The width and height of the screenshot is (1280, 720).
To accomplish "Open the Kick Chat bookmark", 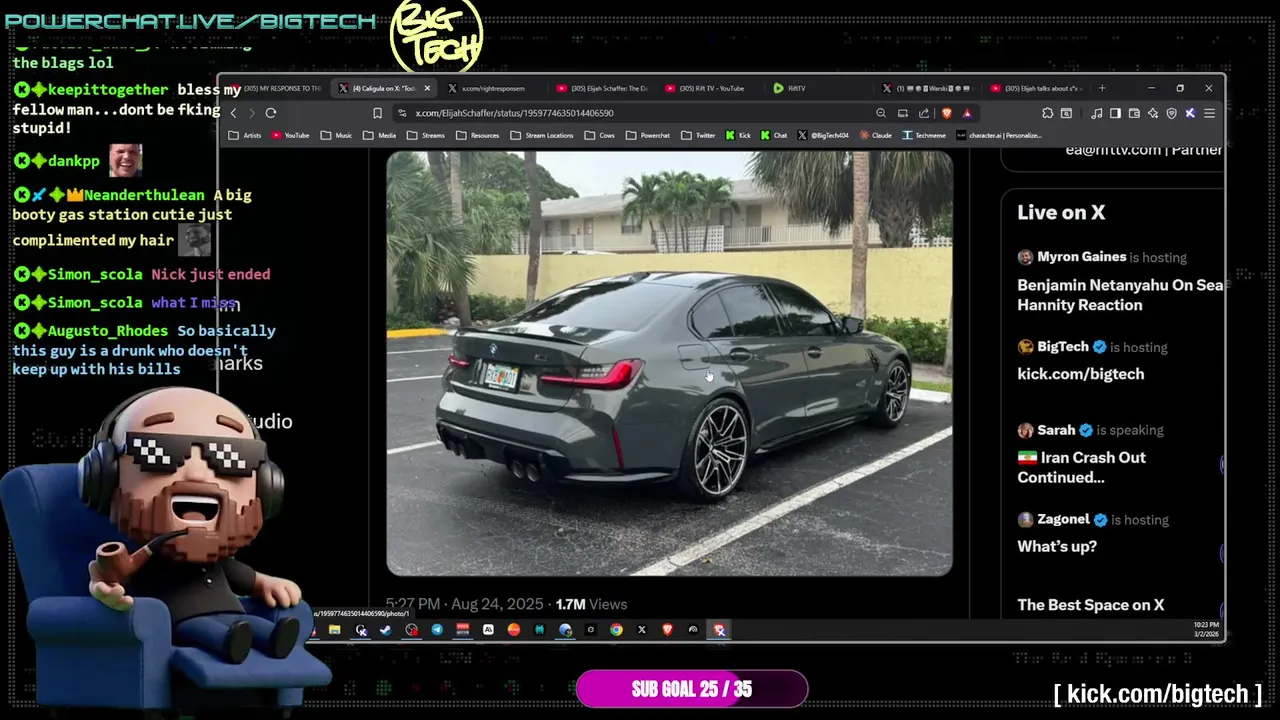I will coord(774,135).
